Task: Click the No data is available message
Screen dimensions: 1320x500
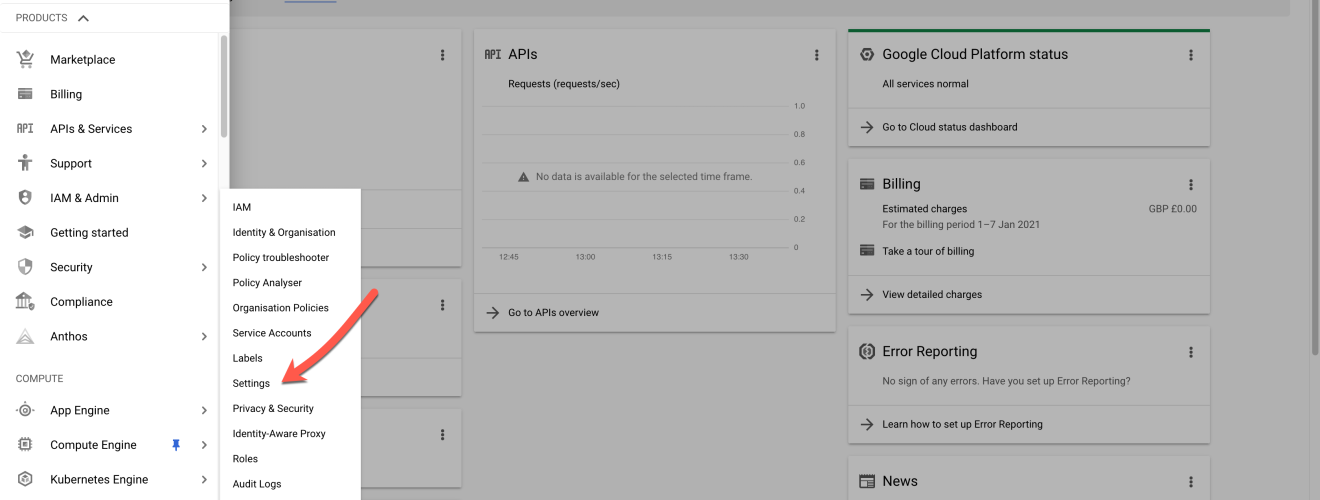Action: pyautogui.click(x=644, y=176)
